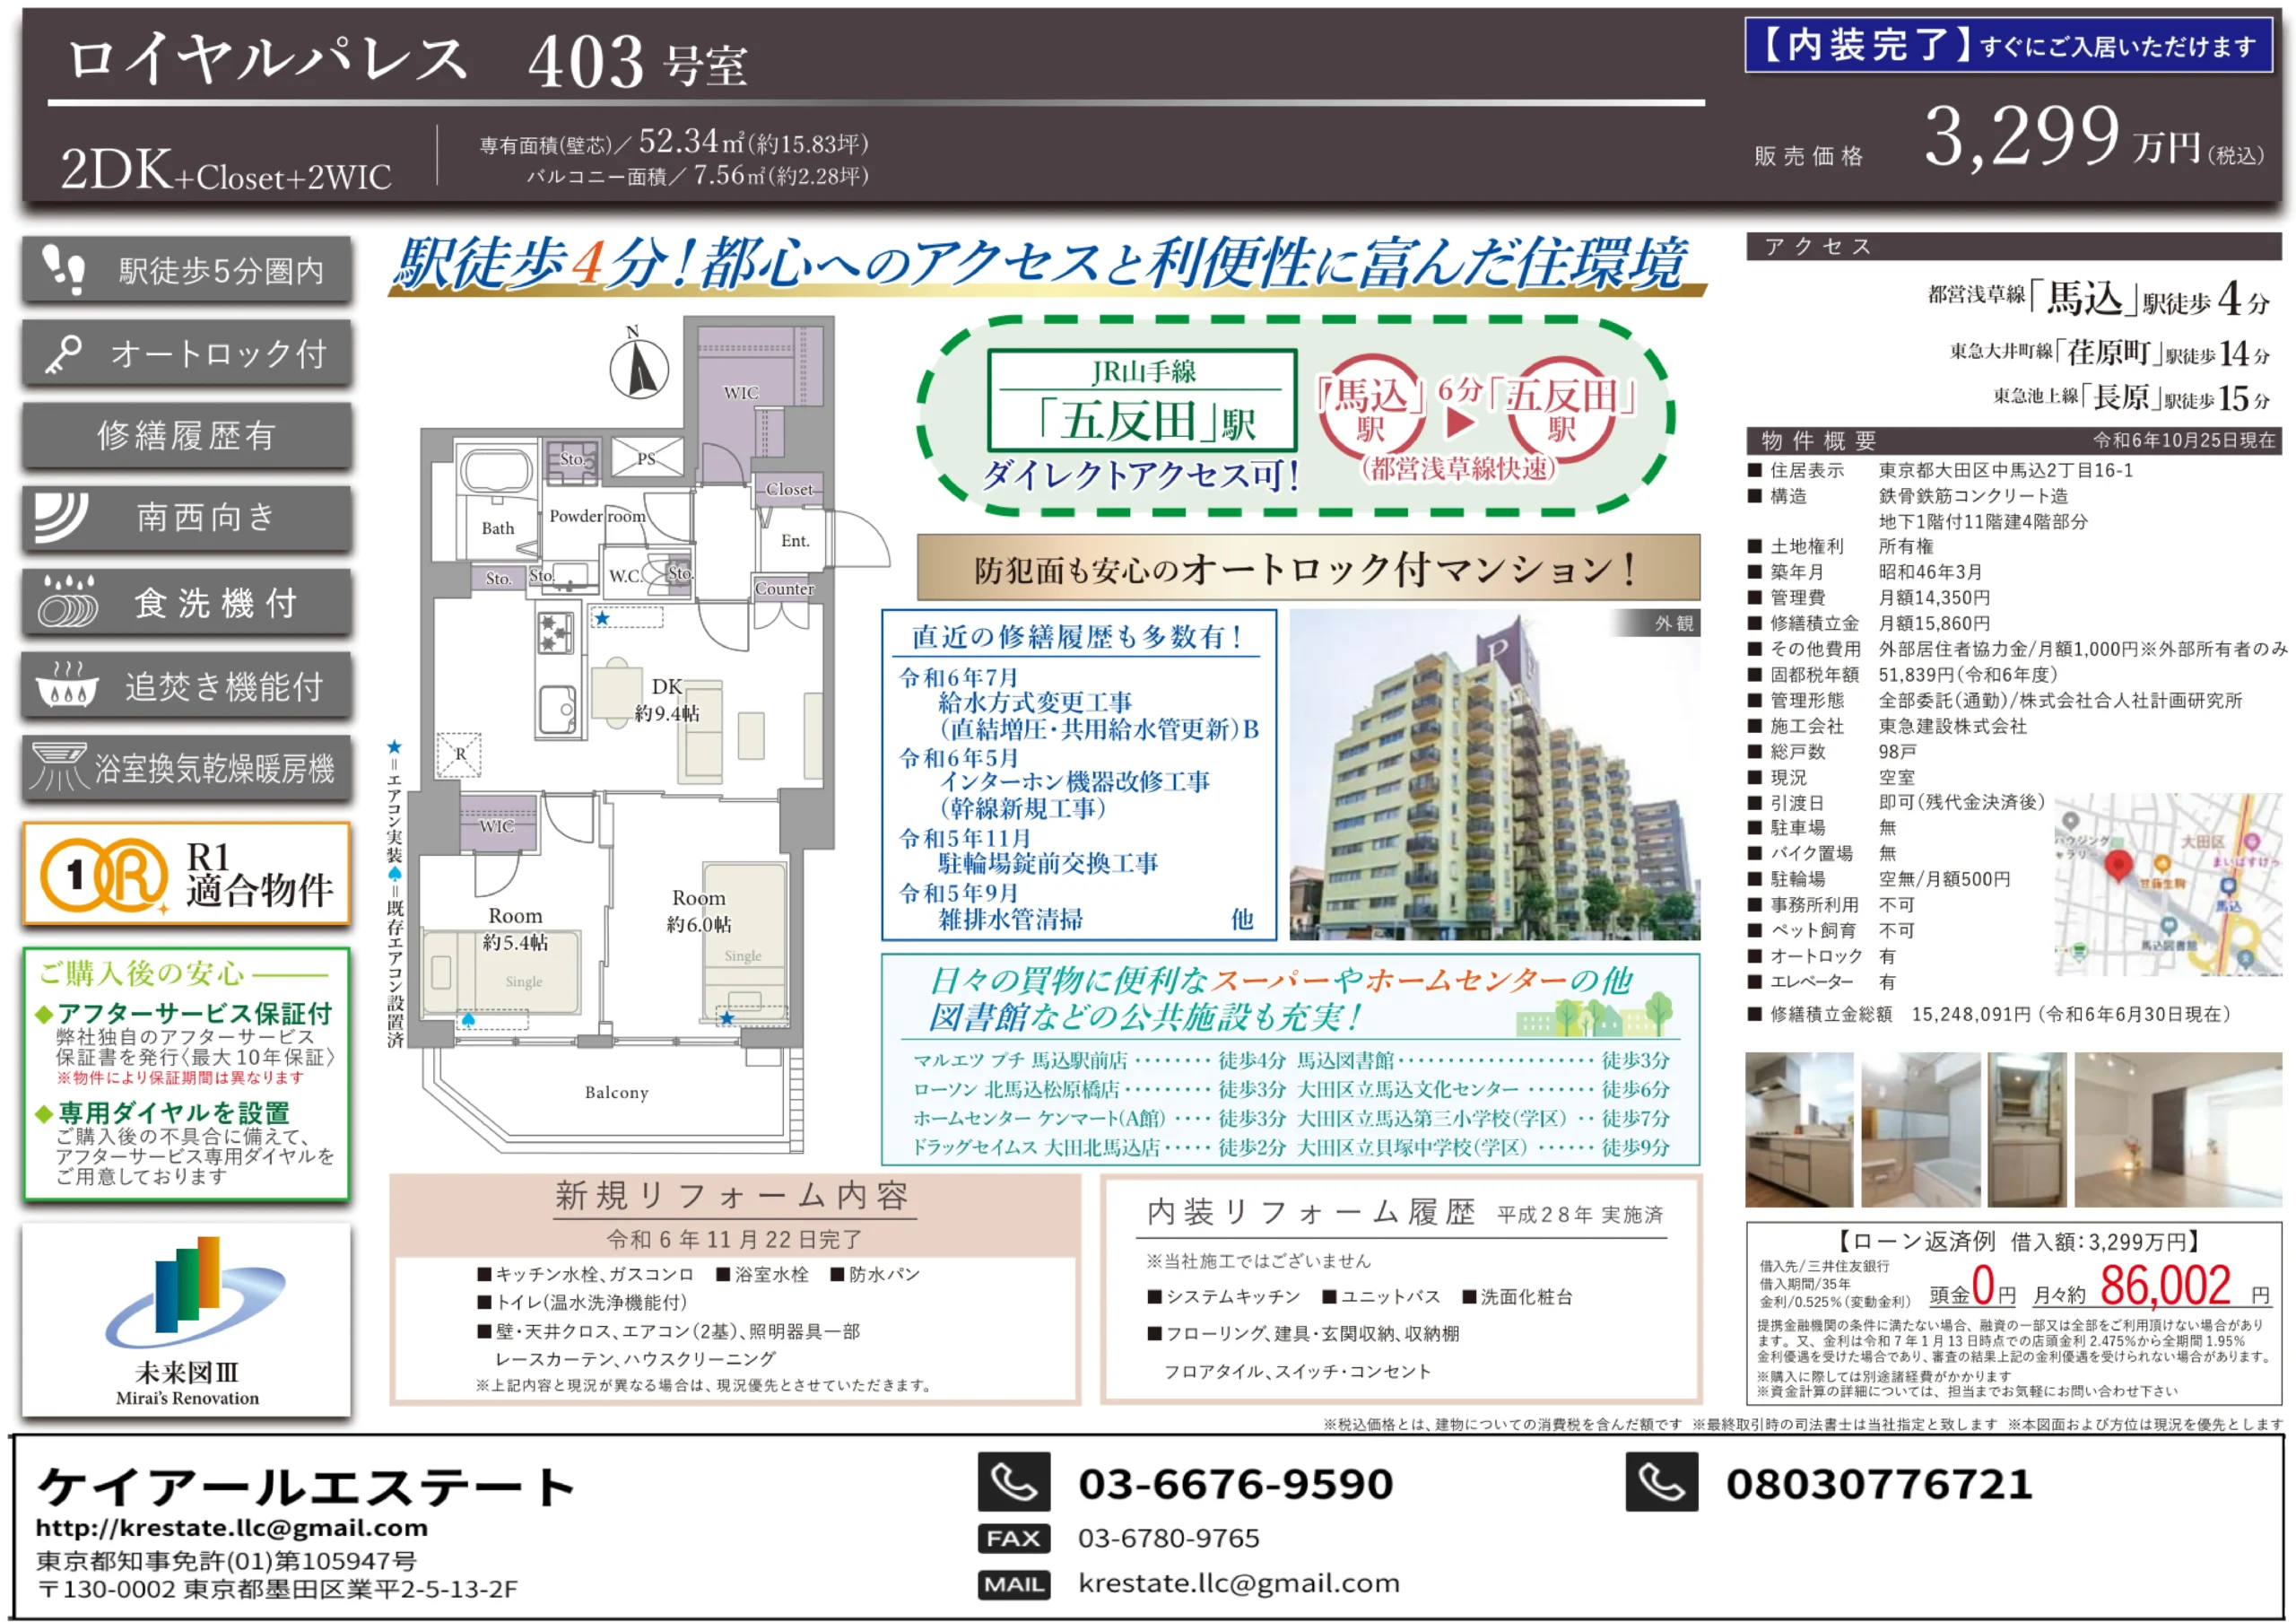Click the マルエツ プチ 馬込駅前店 徒歩4分 row
Image resolution: width=2296 pixels, height=1622 pixels.
1099,1060
